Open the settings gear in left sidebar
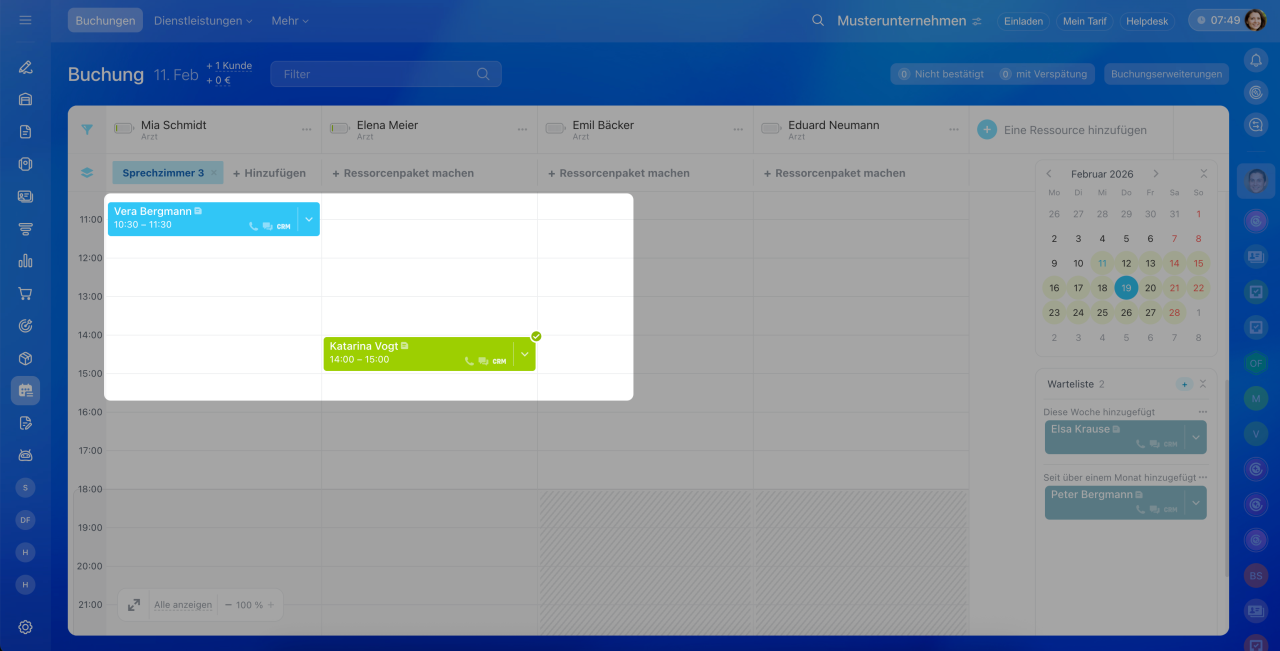 point(26,627)
